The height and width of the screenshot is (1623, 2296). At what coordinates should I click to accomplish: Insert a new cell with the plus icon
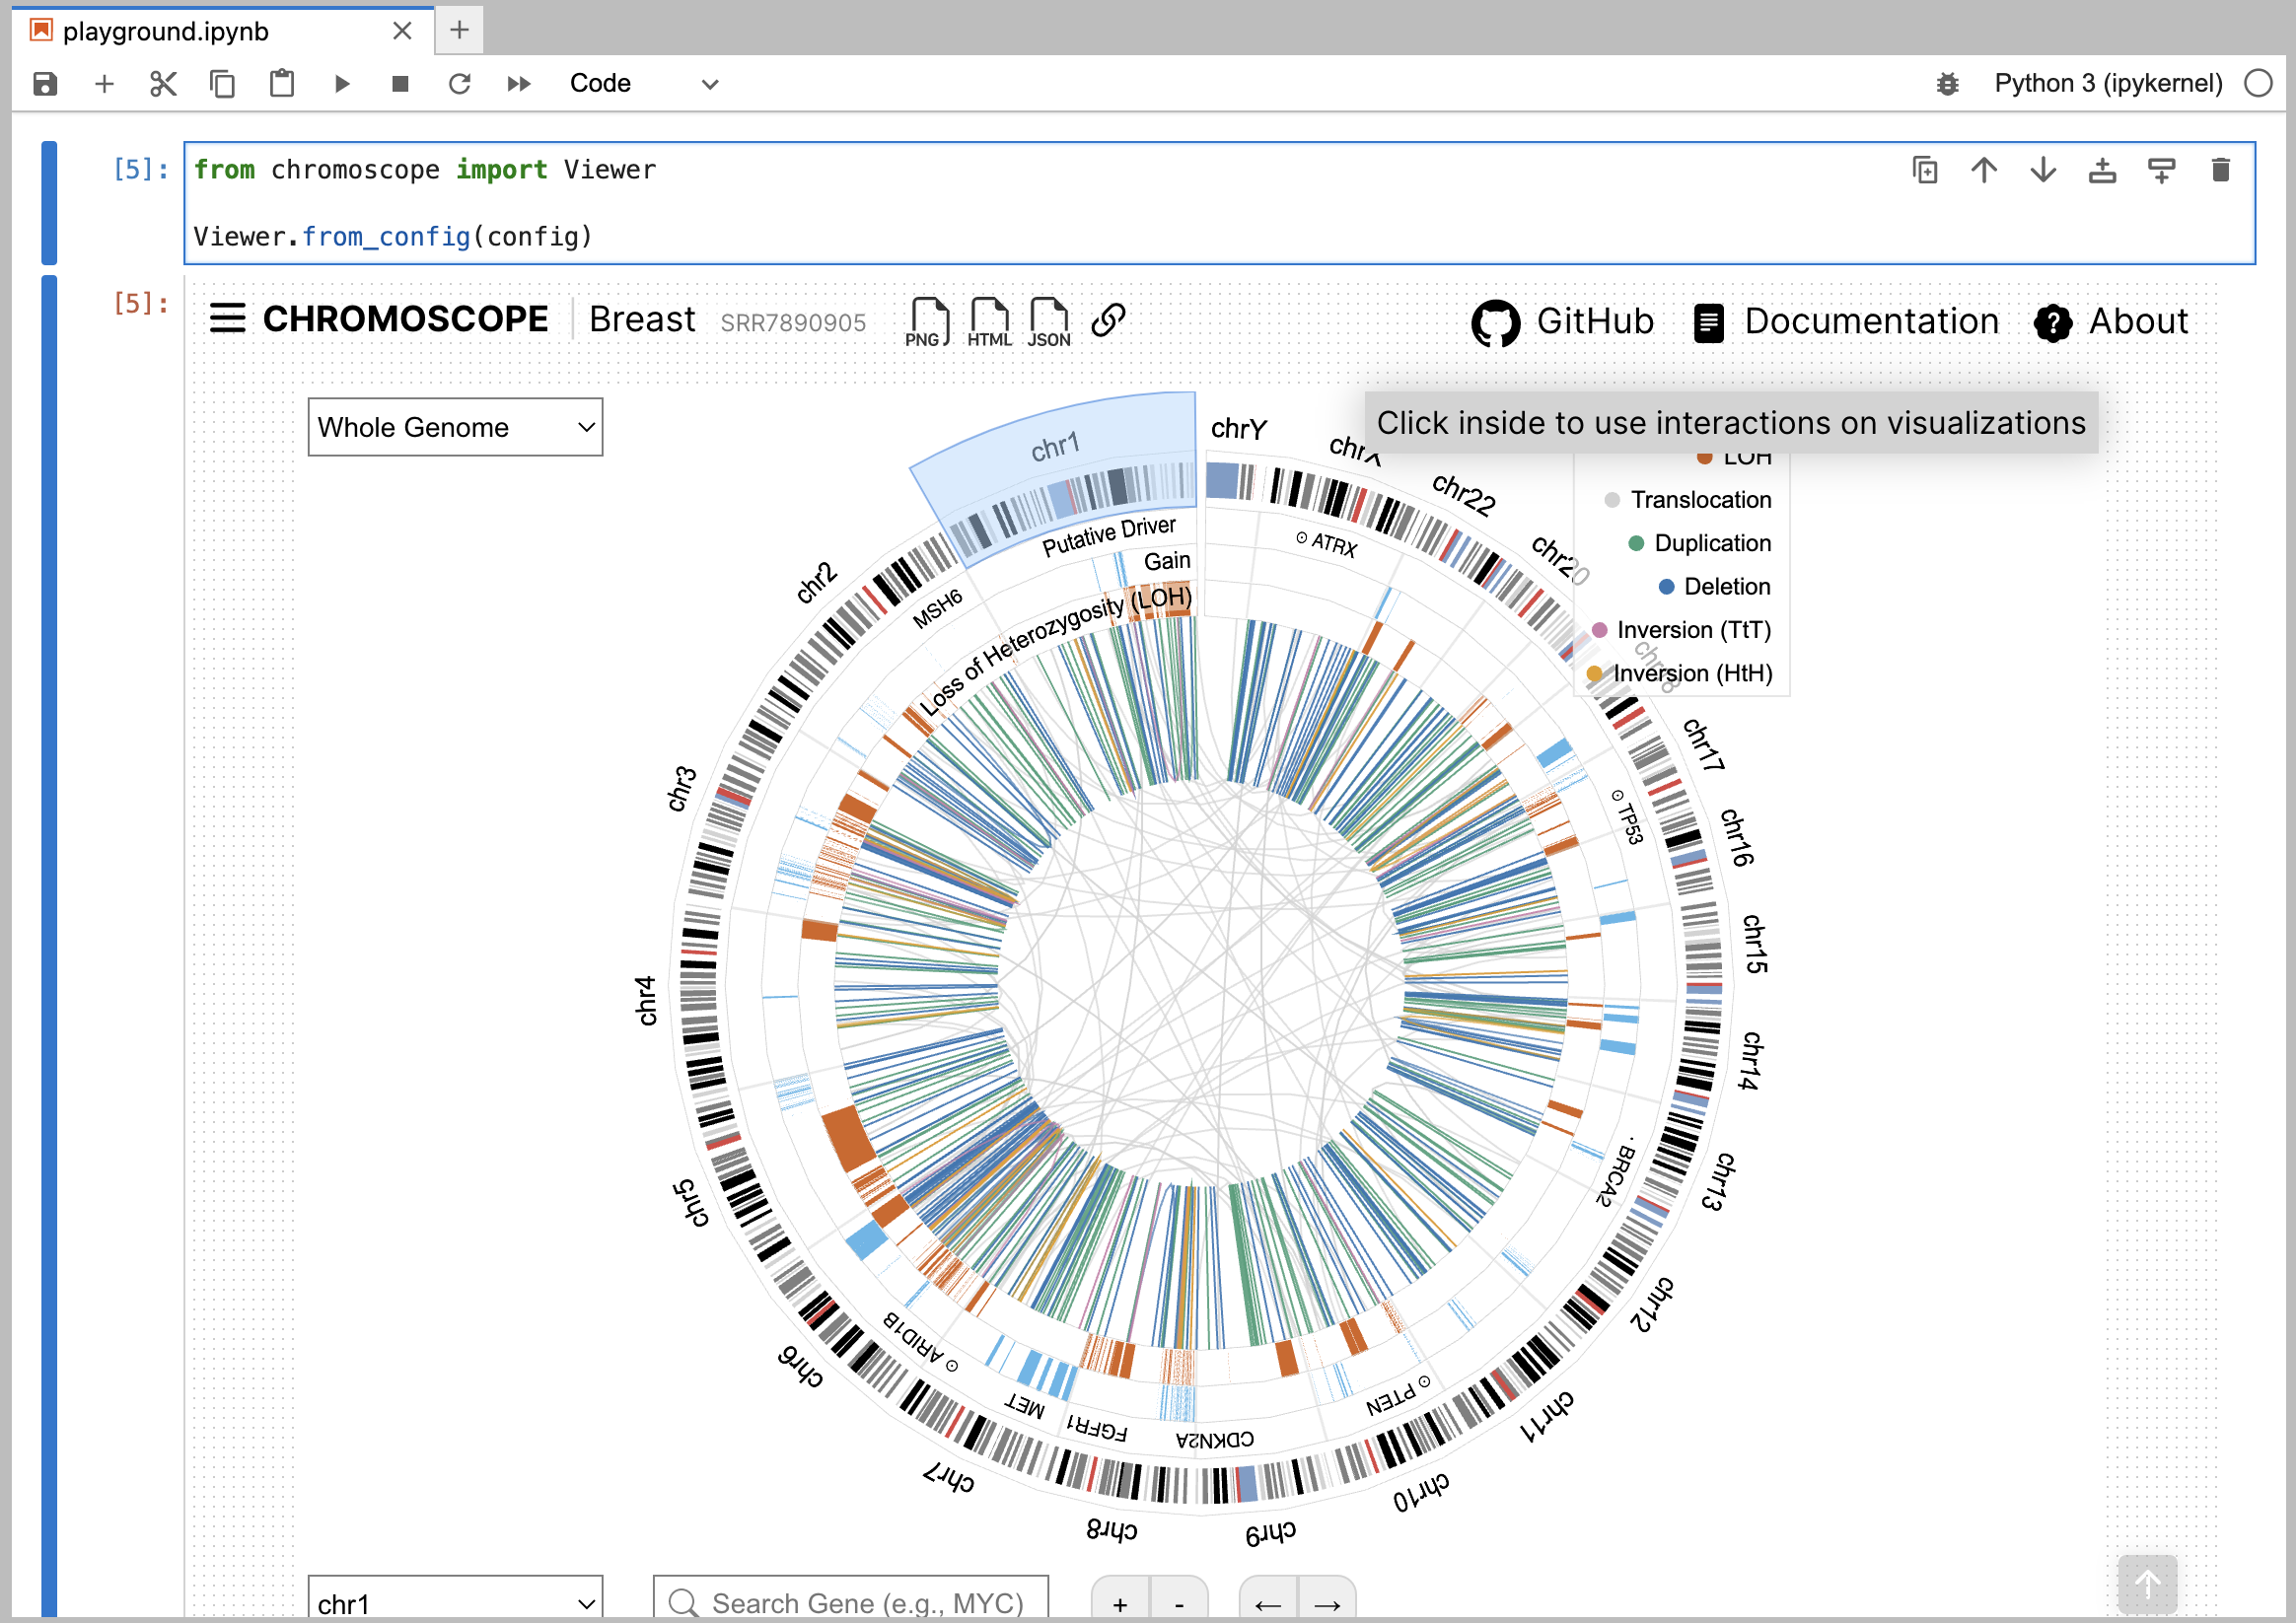pyautogui.click(x=104, y=84)
